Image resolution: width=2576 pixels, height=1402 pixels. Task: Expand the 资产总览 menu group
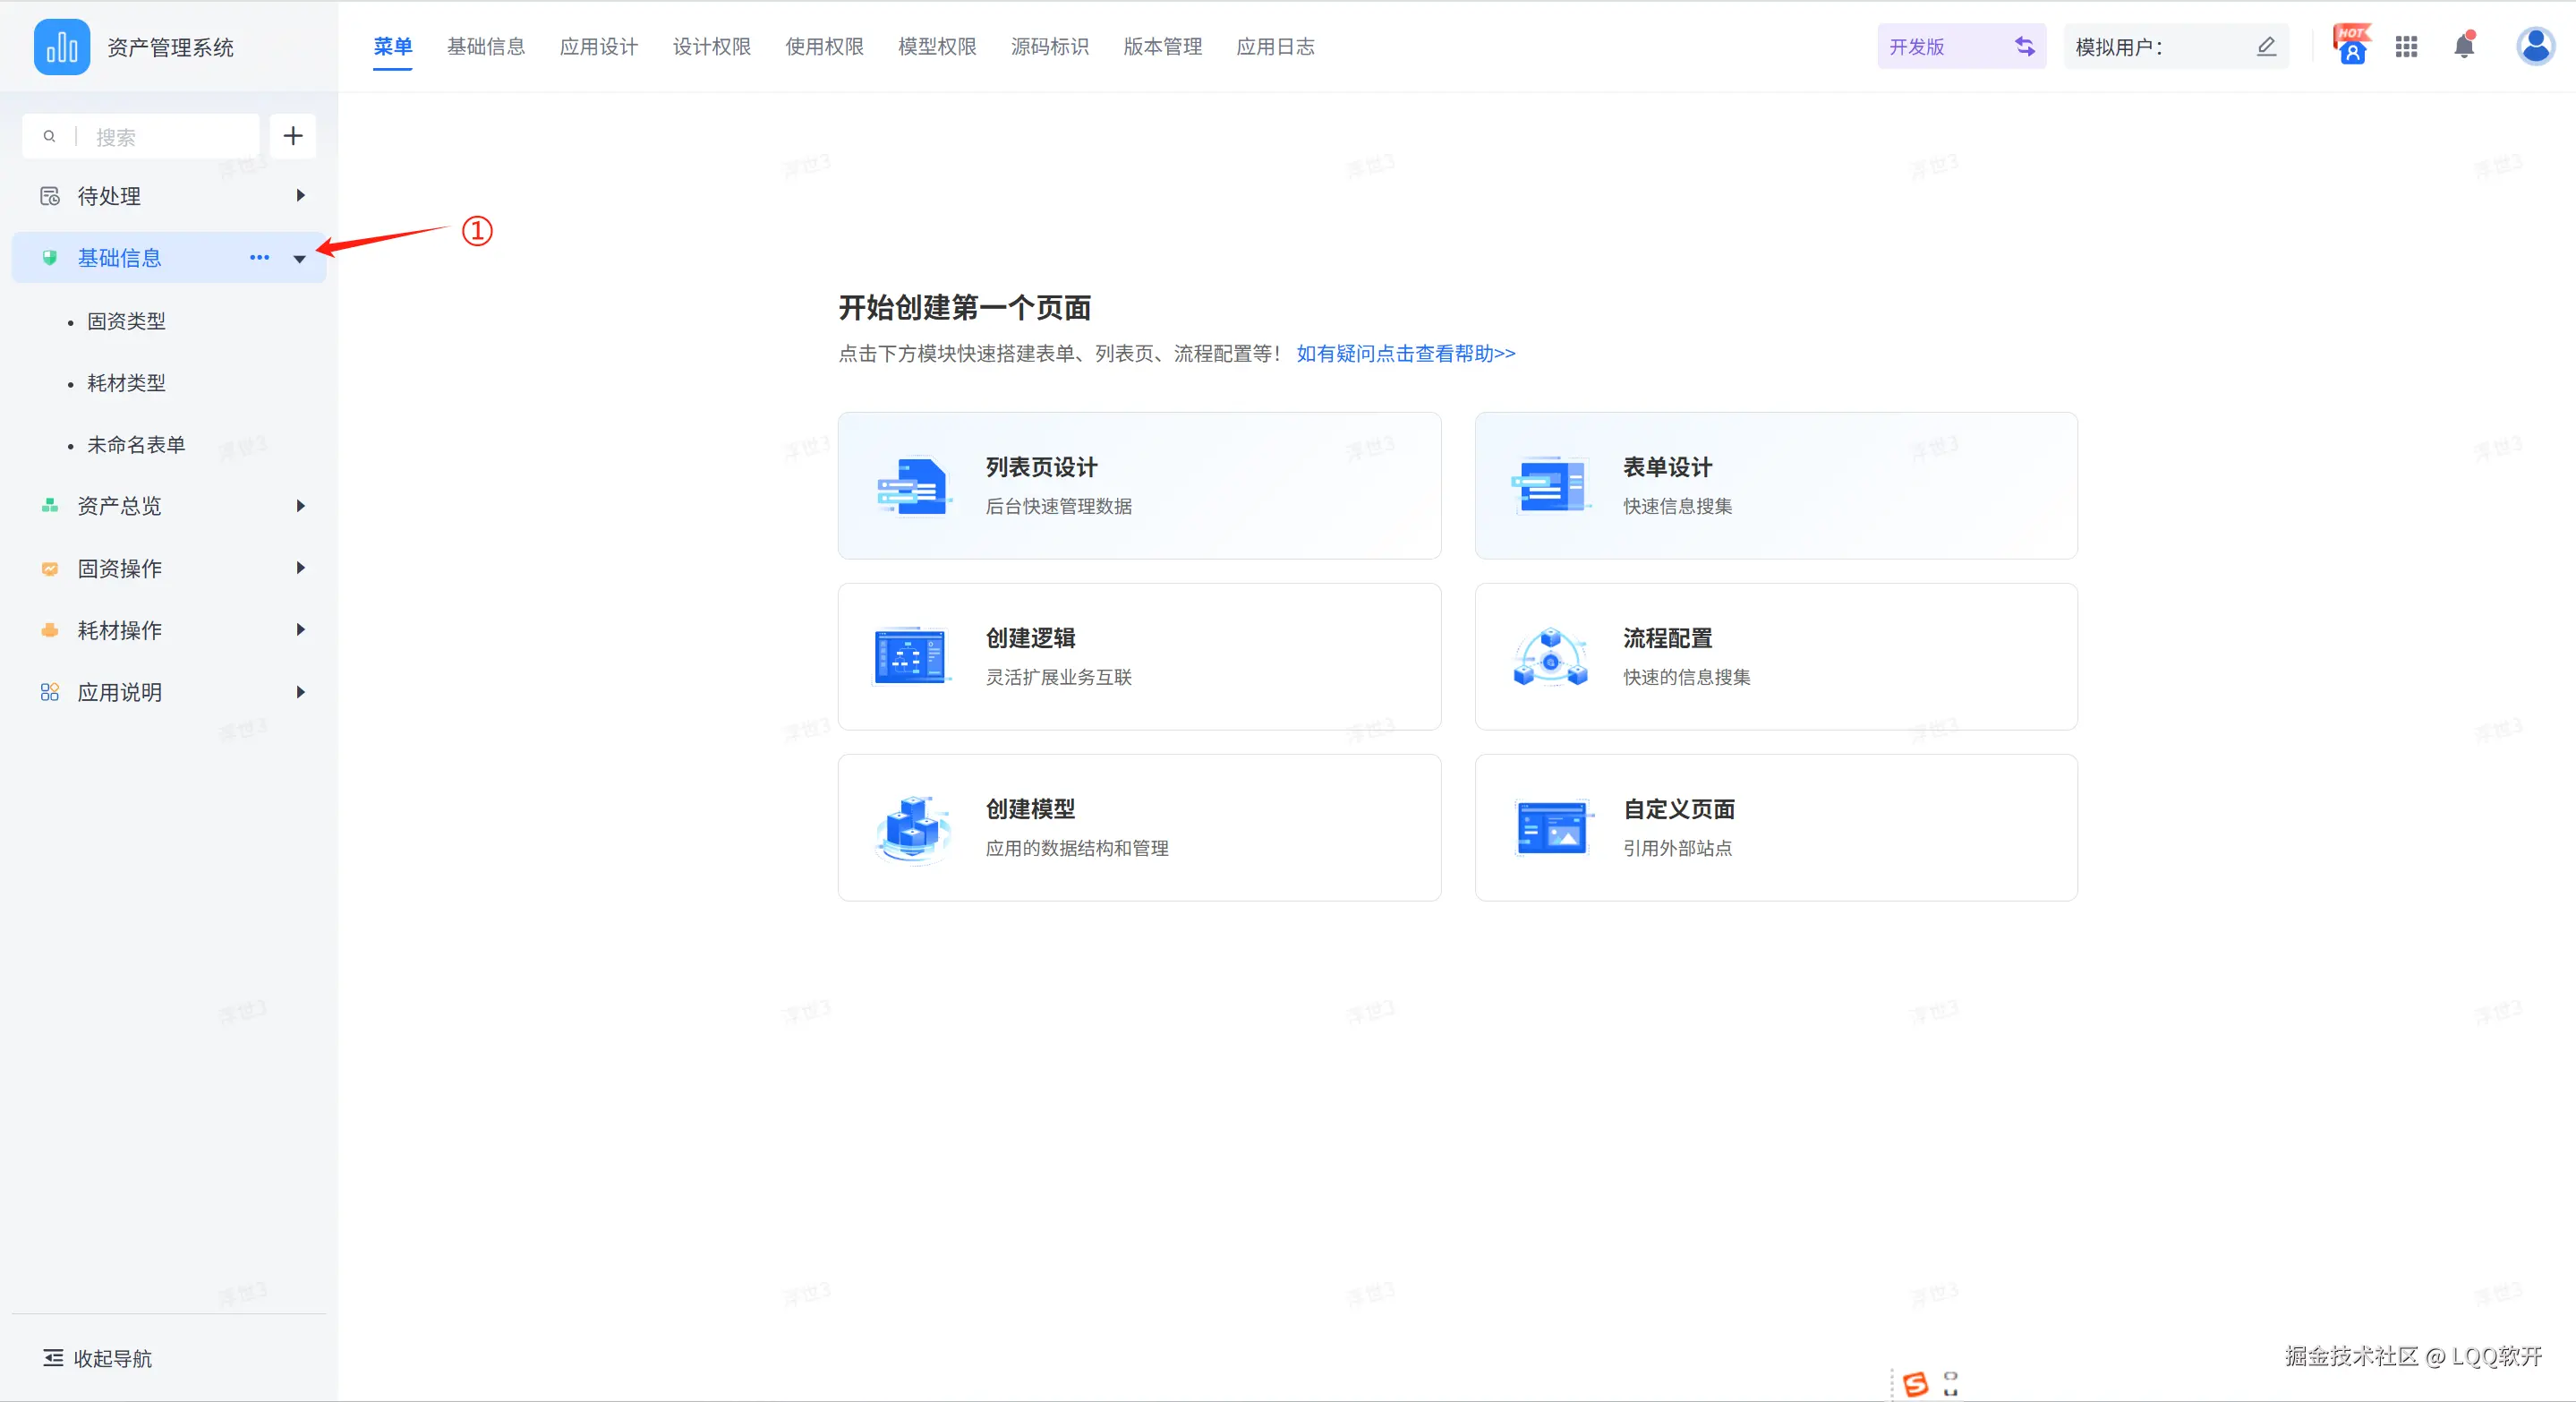pyautogui.click(x=300, y=506)
